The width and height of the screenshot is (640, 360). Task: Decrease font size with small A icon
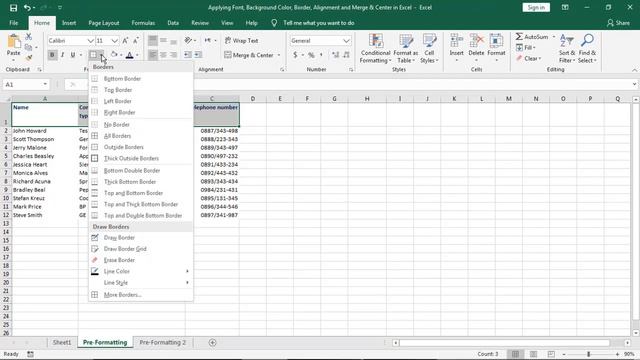[x=136, y=41]
